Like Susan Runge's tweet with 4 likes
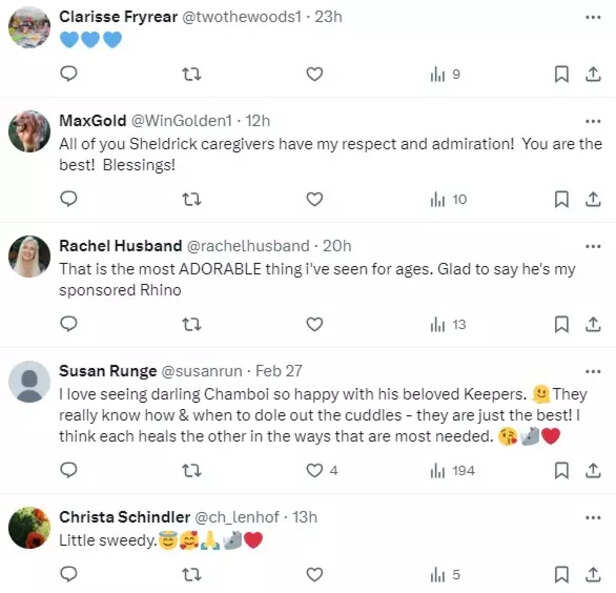Viewport: 616px width, 593px height. click(x=314, y=470)
